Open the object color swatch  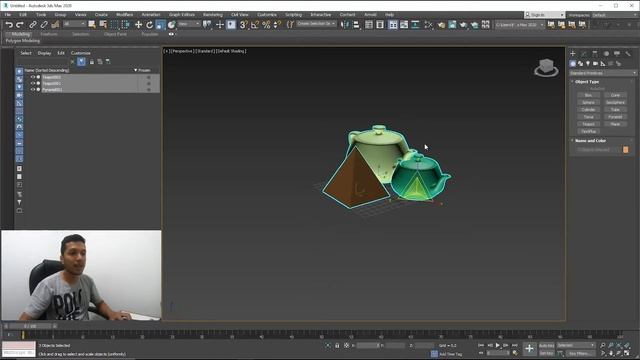(626, 150)
